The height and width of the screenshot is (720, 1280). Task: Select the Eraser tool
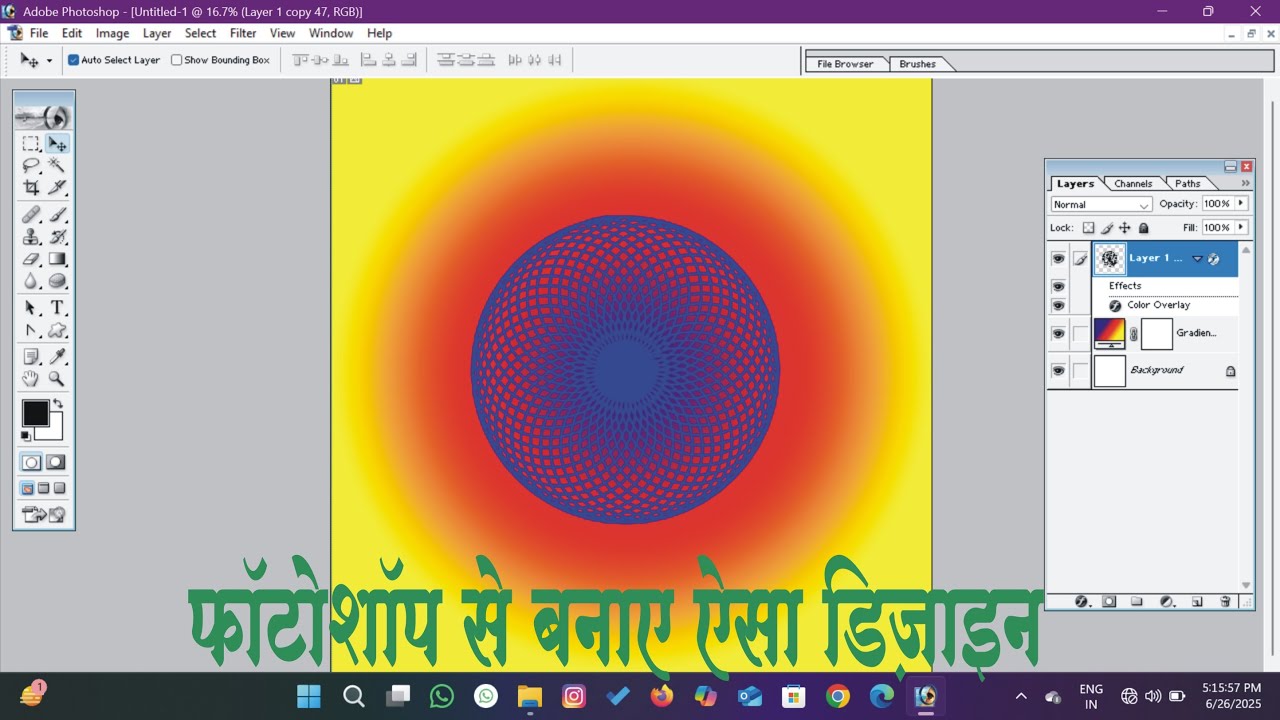tap(31, 259)
